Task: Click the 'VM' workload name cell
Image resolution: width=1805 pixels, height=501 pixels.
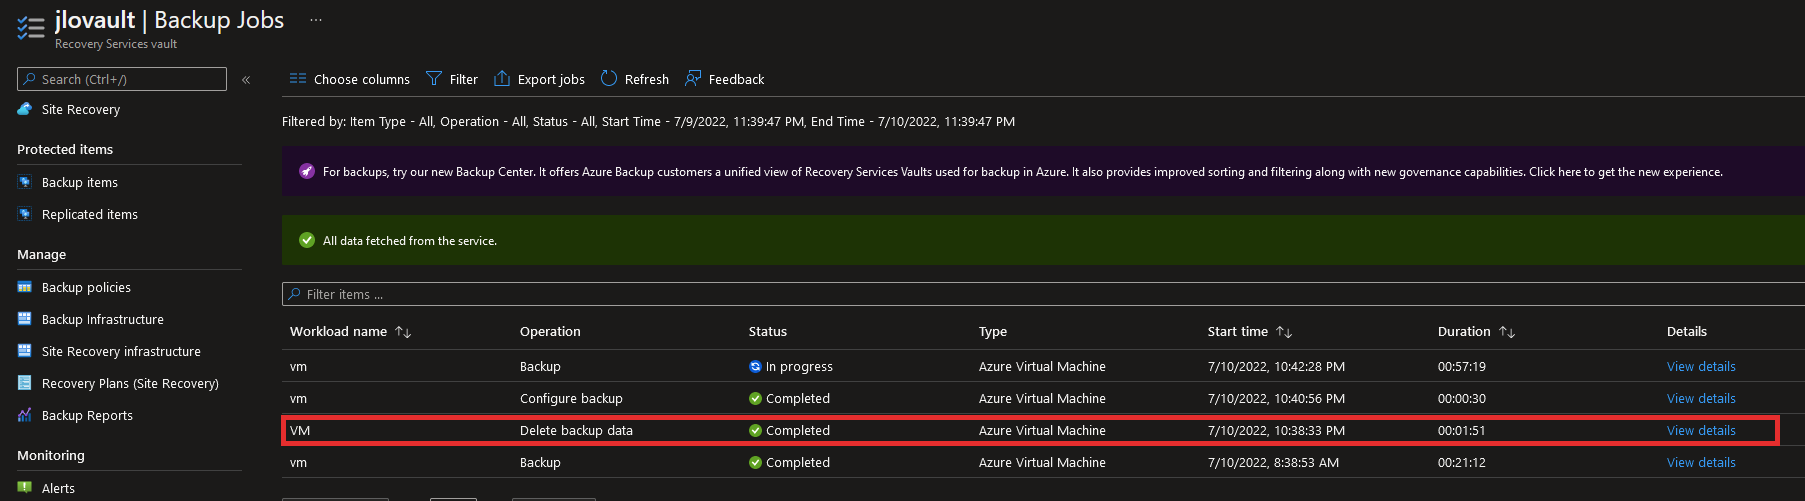Action: (x=300, y=431)
